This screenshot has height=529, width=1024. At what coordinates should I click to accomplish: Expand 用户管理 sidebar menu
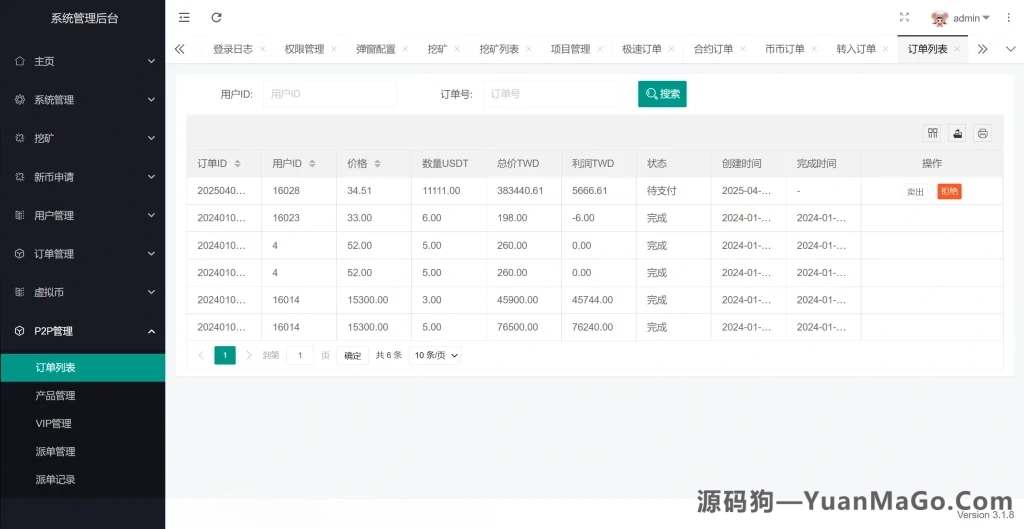(x=82, y=216)
